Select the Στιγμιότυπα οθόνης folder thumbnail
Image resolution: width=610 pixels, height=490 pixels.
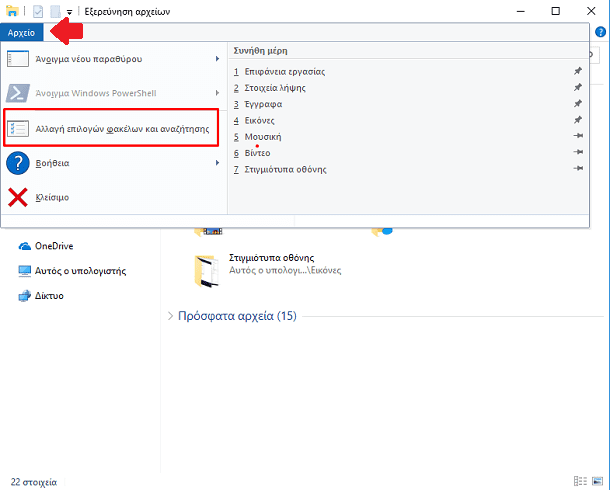tap(205, 271)
